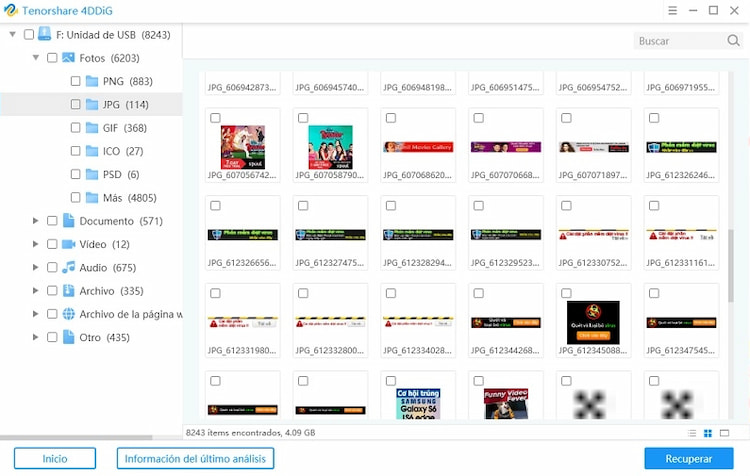This screenshot has width=750, height=476.
Task: Open thumbnail of JPG_607058790
Action: coord(331,147)
